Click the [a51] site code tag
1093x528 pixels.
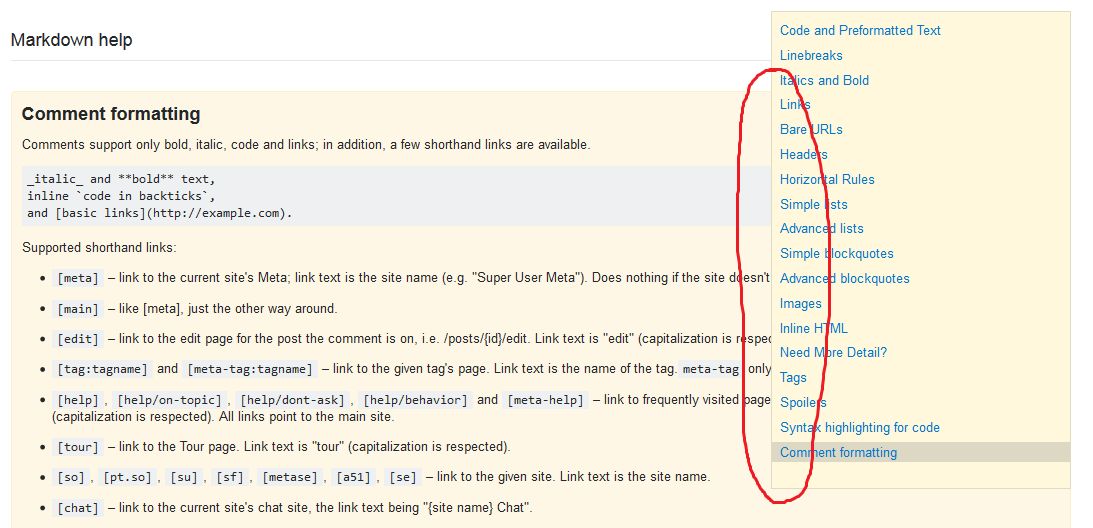tap(353, 478)
